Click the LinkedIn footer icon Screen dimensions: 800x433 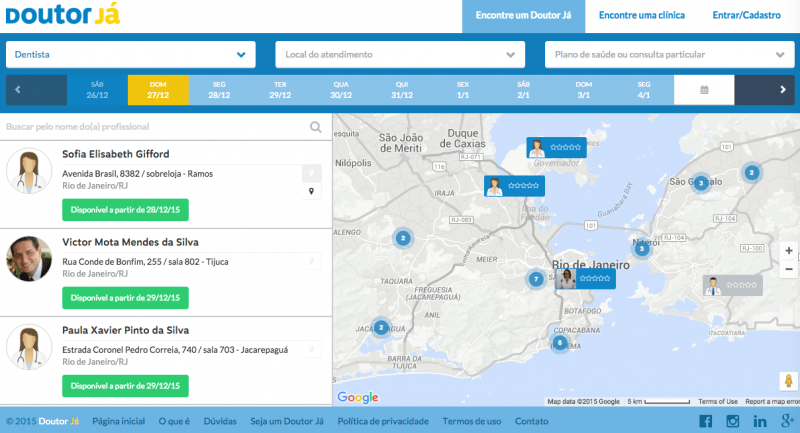point(760,421)
